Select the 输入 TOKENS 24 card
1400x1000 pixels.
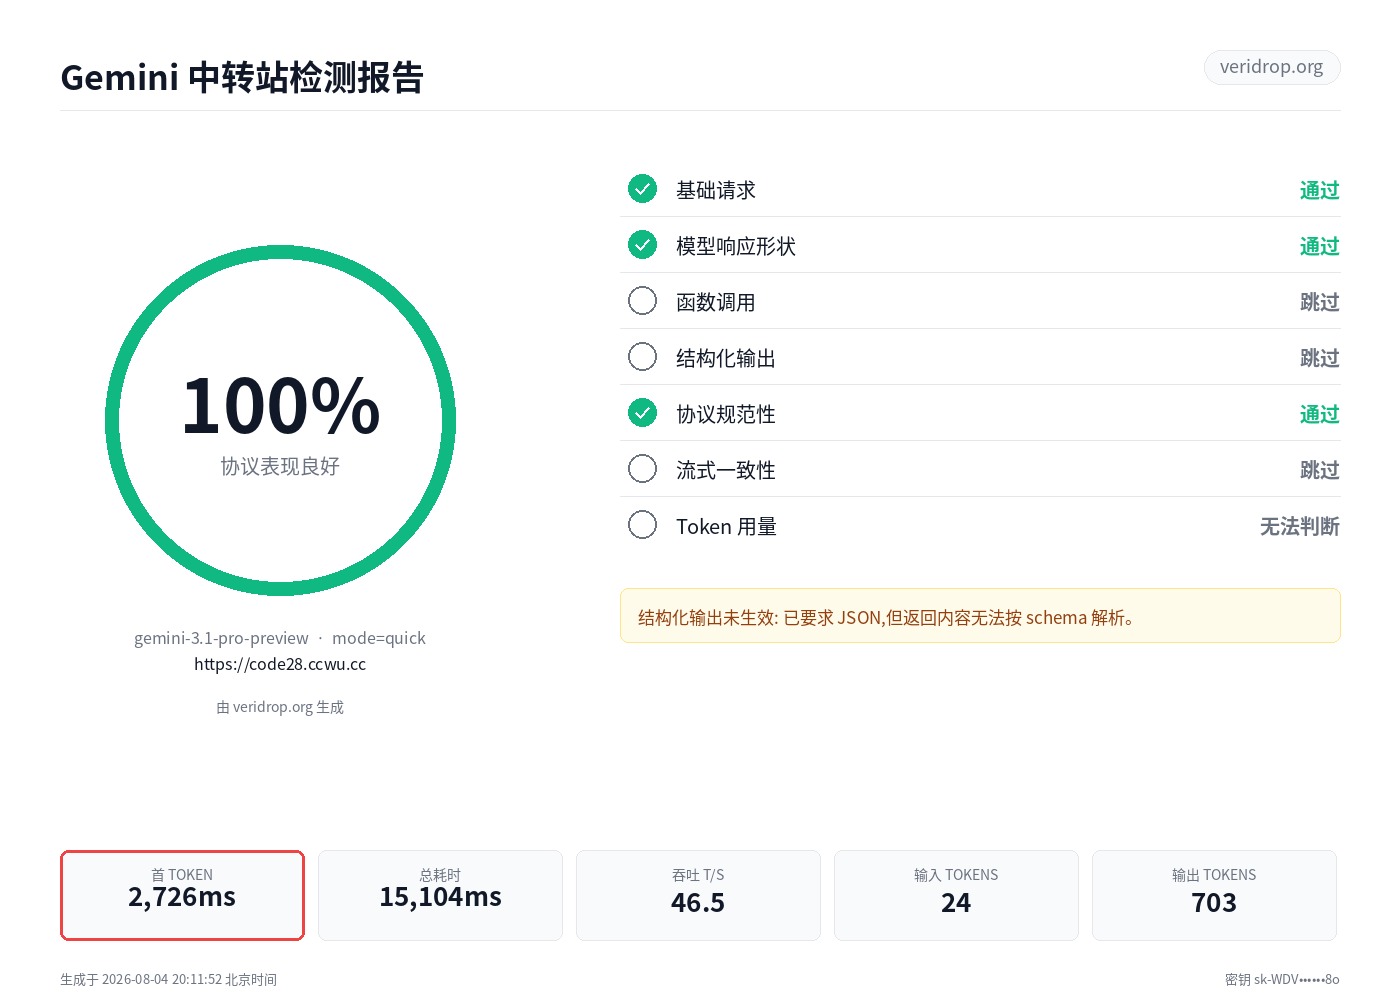pos(956,895)
